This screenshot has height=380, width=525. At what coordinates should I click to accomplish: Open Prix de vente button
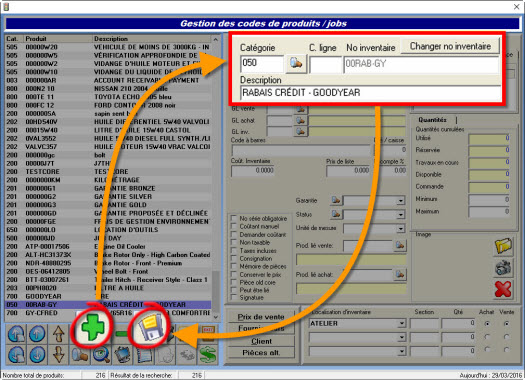pyautogui.click(x=261, y=317)
